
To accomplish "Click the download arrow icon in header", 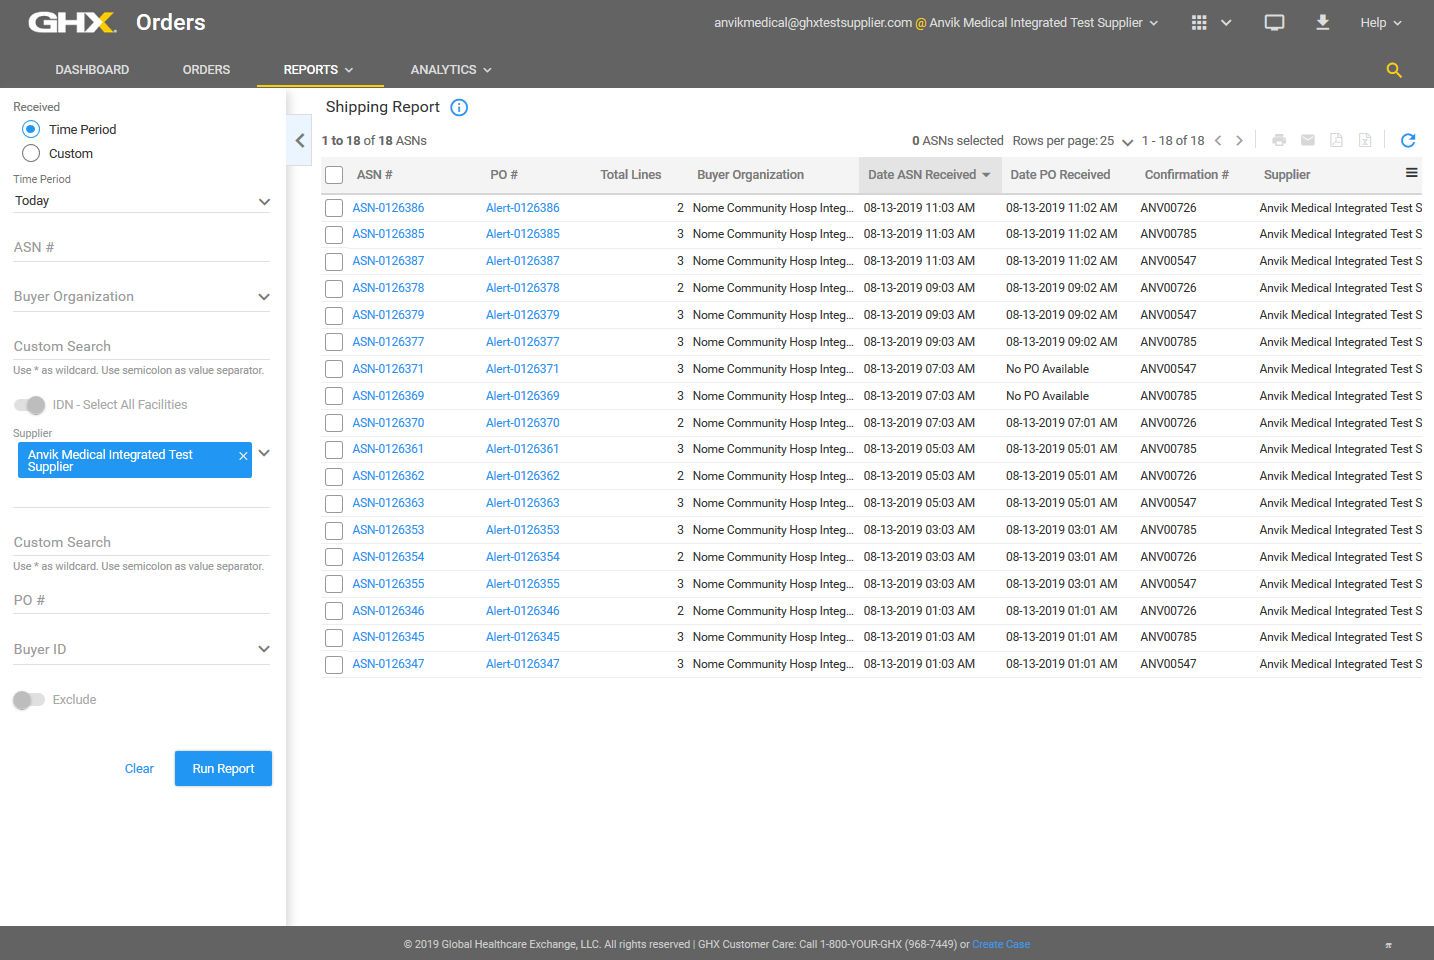I will coord(1322,23).
